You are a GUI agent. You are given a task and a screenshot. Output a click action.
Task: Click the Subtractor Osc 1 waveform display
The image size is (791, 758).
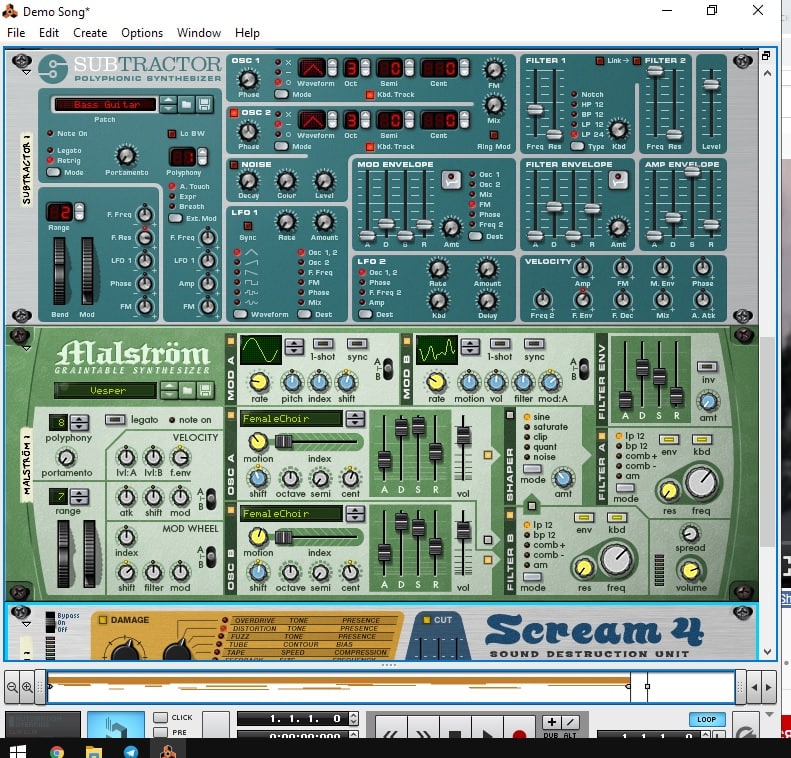312,68
